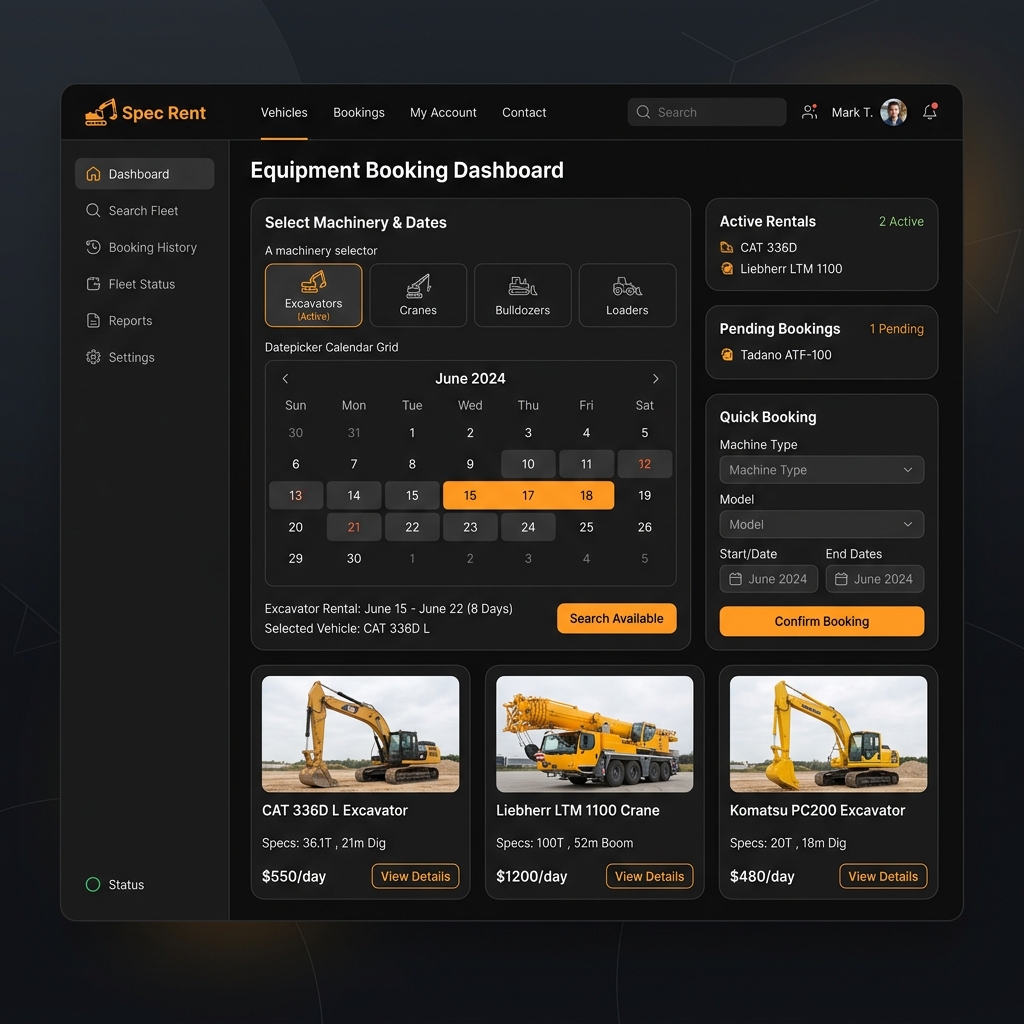Open Reports in sidebar
This screenshot has height=1024, width=1024.
point(144,320)
